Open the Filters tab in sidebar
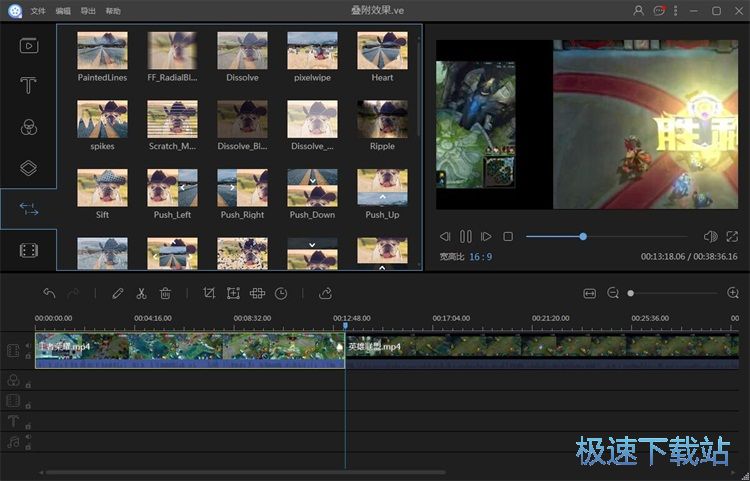 click(29, 127)
